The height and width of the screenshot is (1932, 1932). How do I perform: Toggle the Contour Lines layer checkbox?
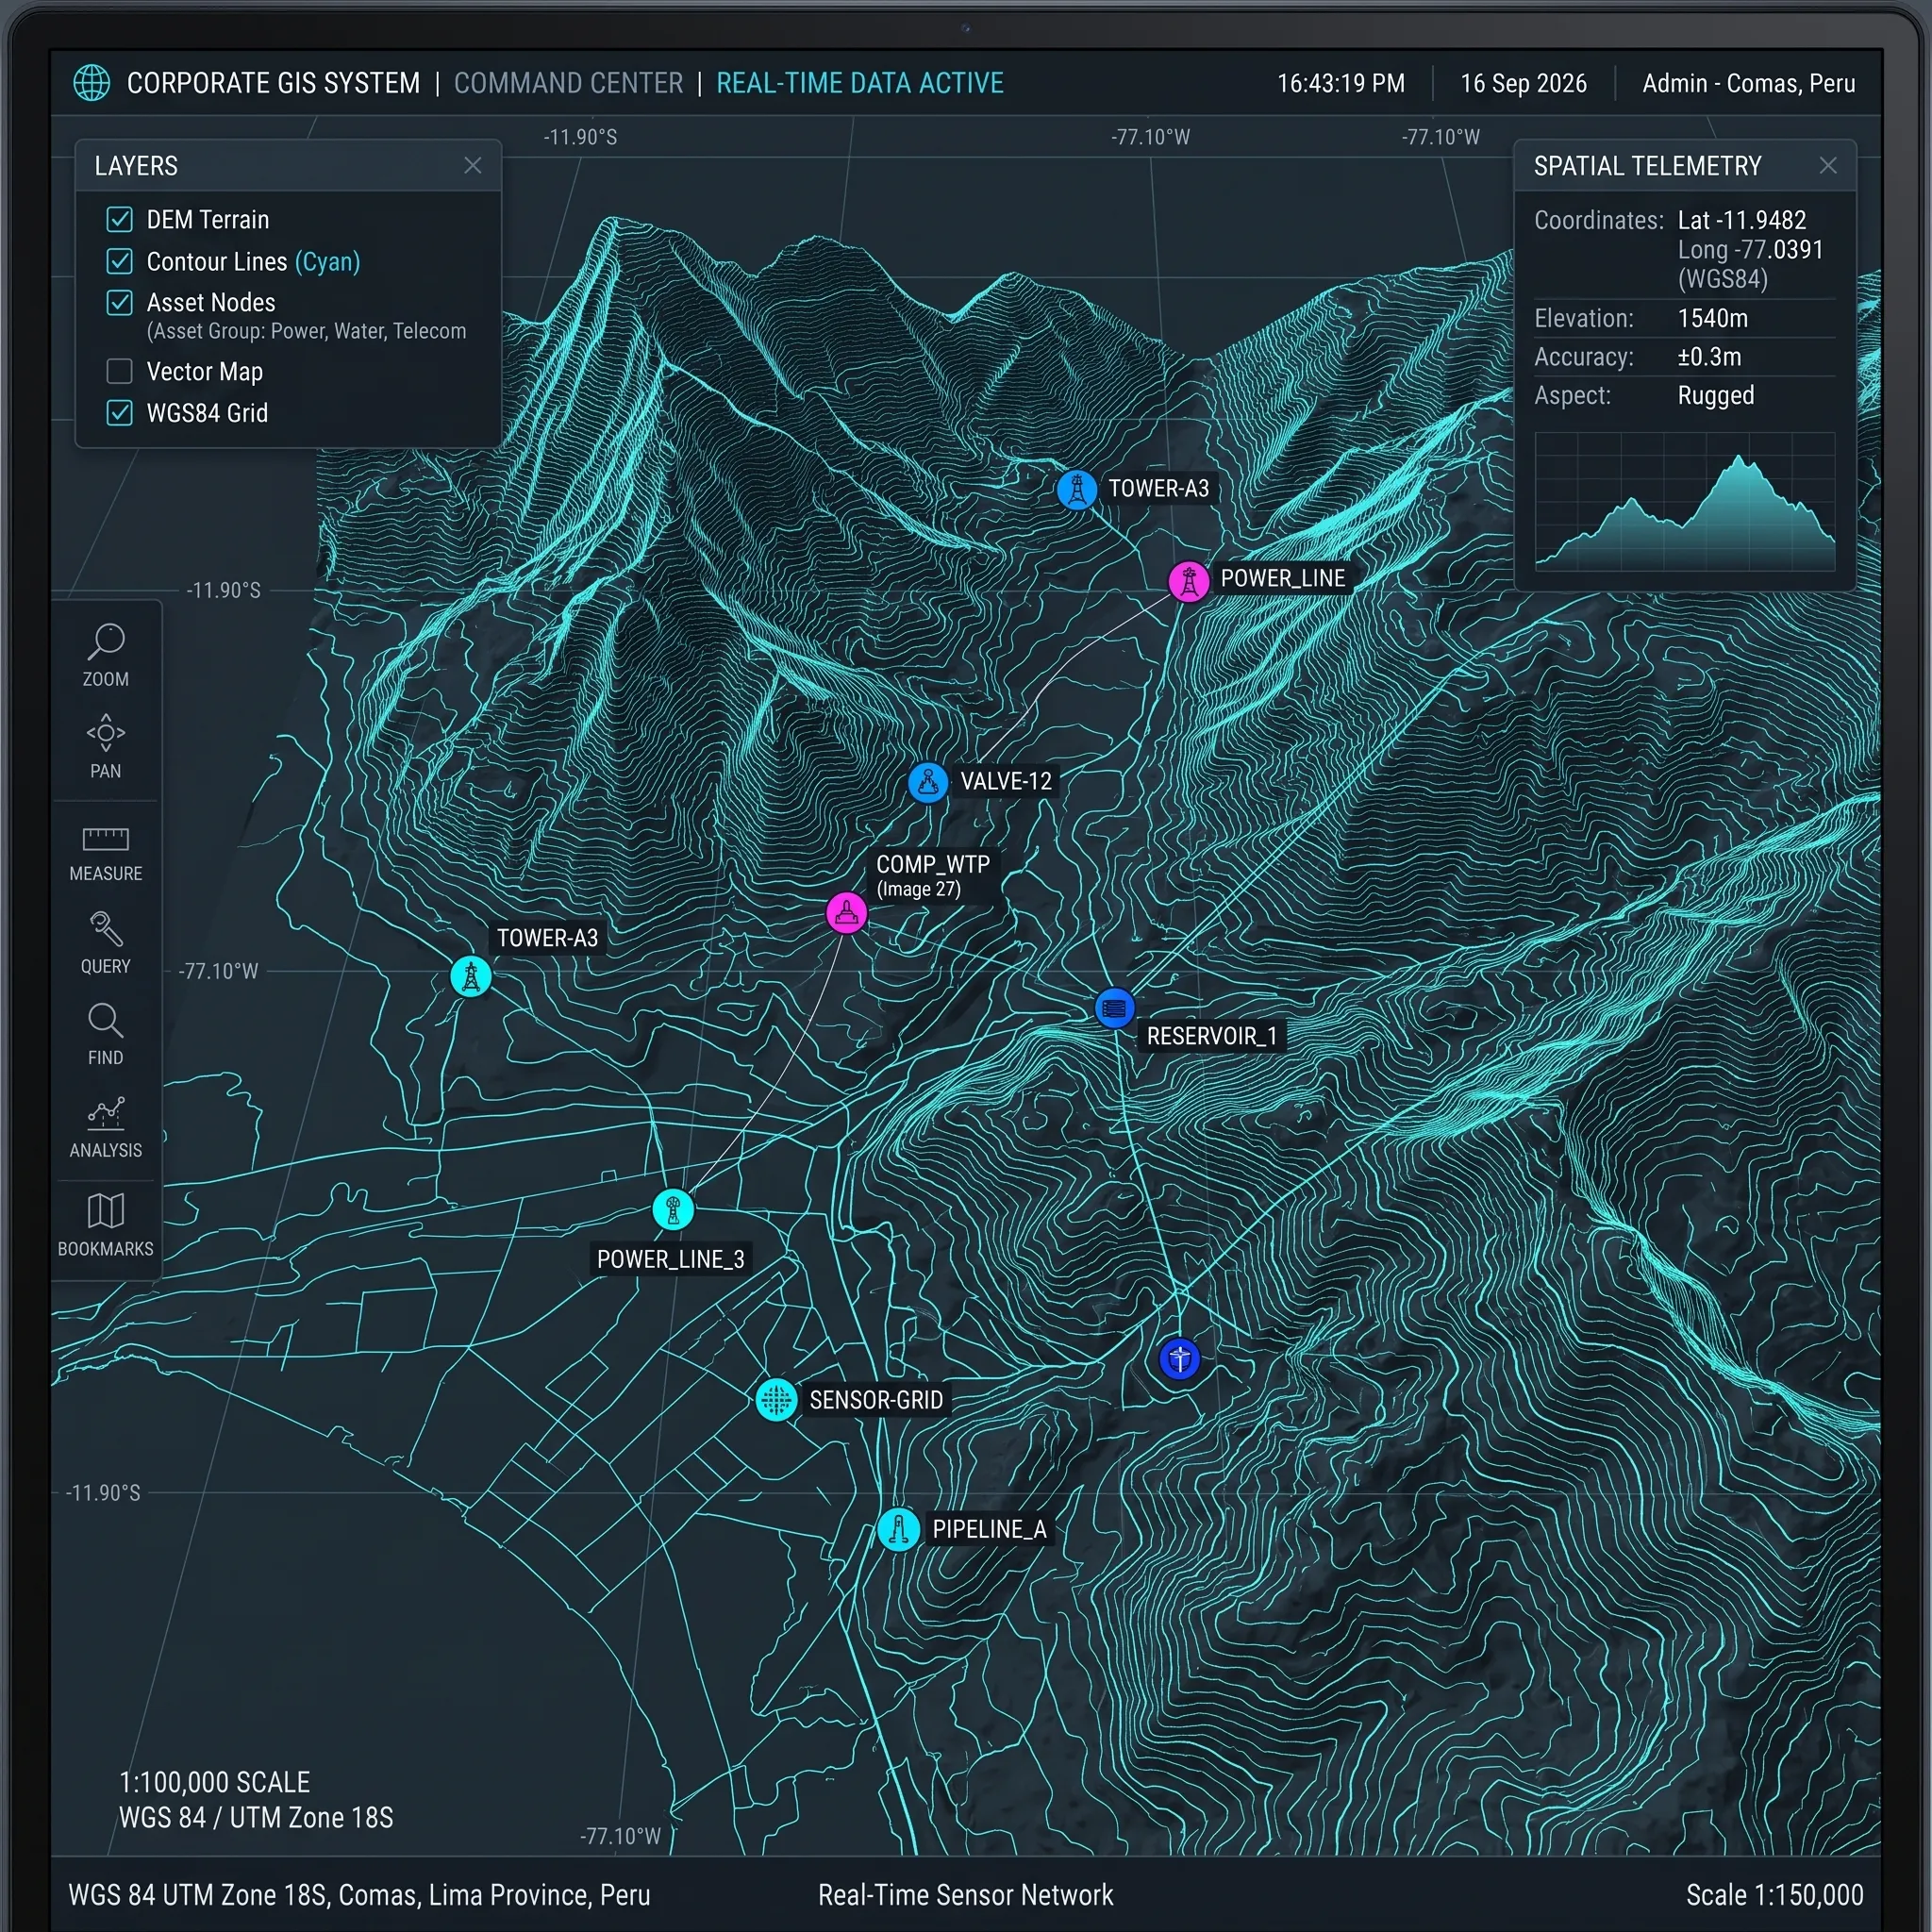click(x=120, y=261)
